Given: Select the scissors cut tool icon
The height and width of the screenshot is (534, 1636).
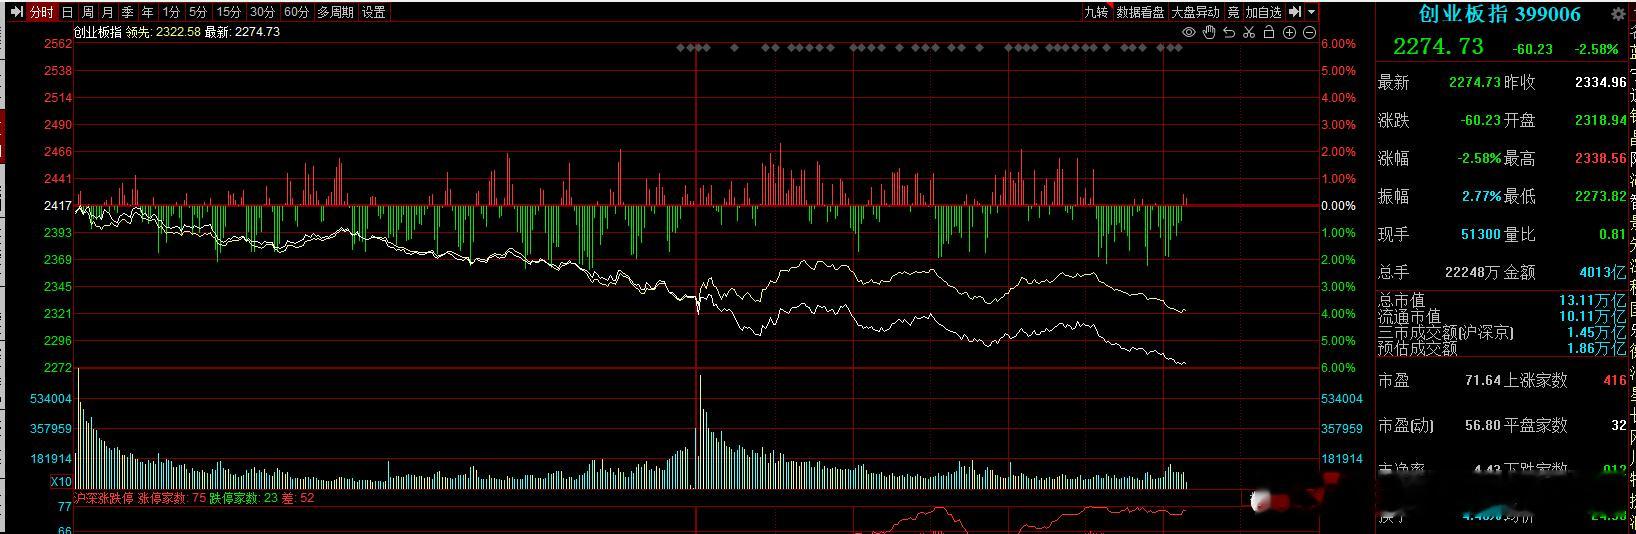Looking at the screenshot, I should click(1249, 32).
